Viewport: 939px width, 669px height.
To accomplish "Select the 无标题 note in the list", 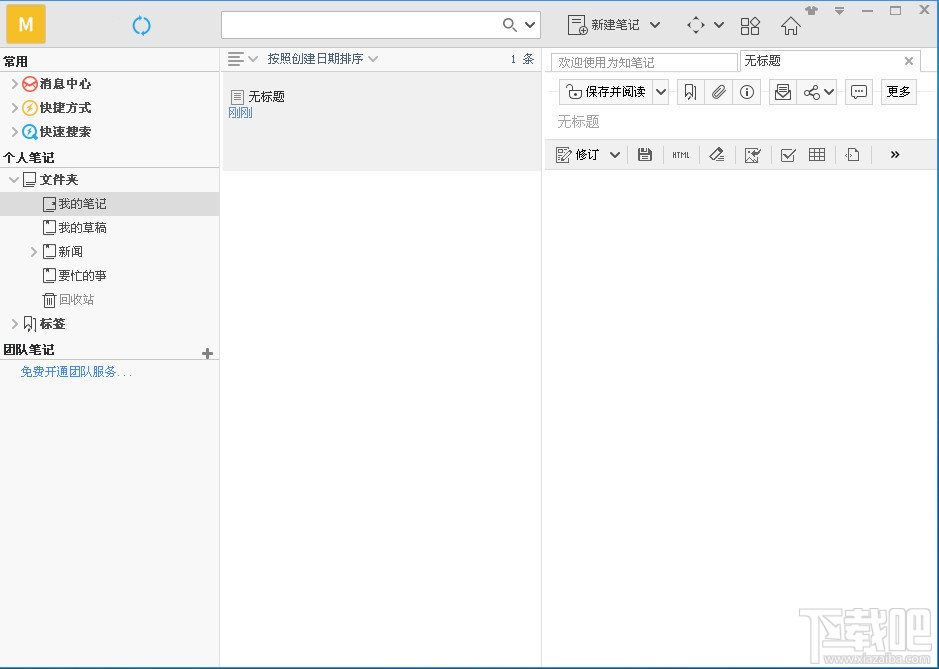I will tap(381, 122).
